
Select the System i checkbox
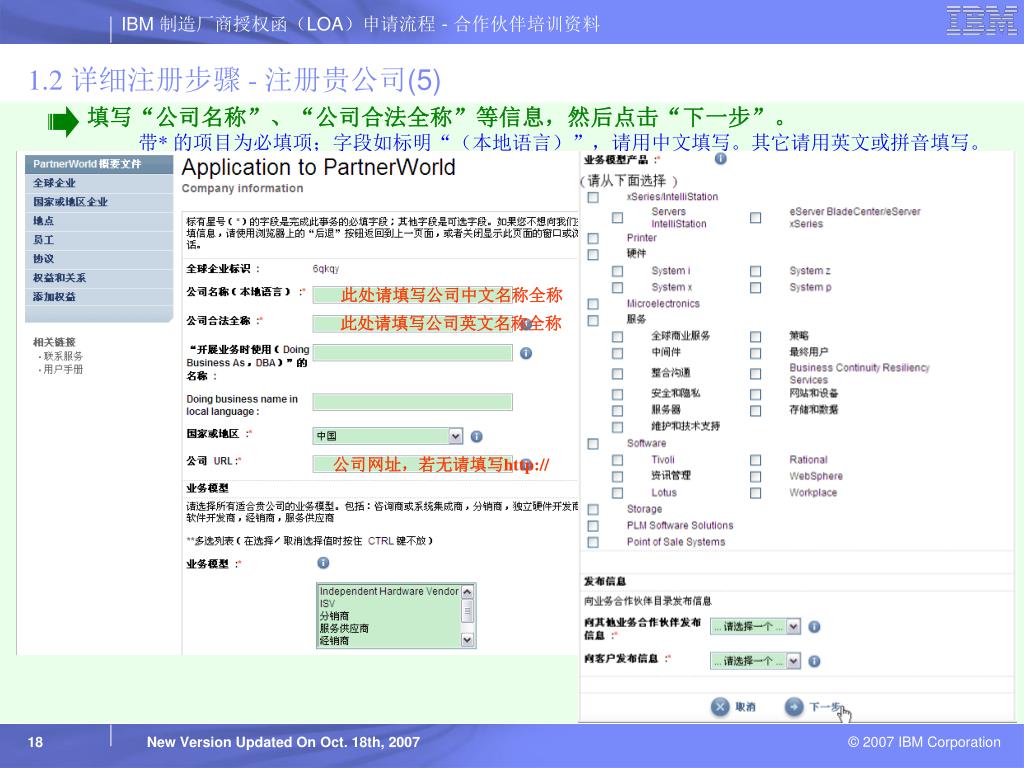[x=617, y=271]
